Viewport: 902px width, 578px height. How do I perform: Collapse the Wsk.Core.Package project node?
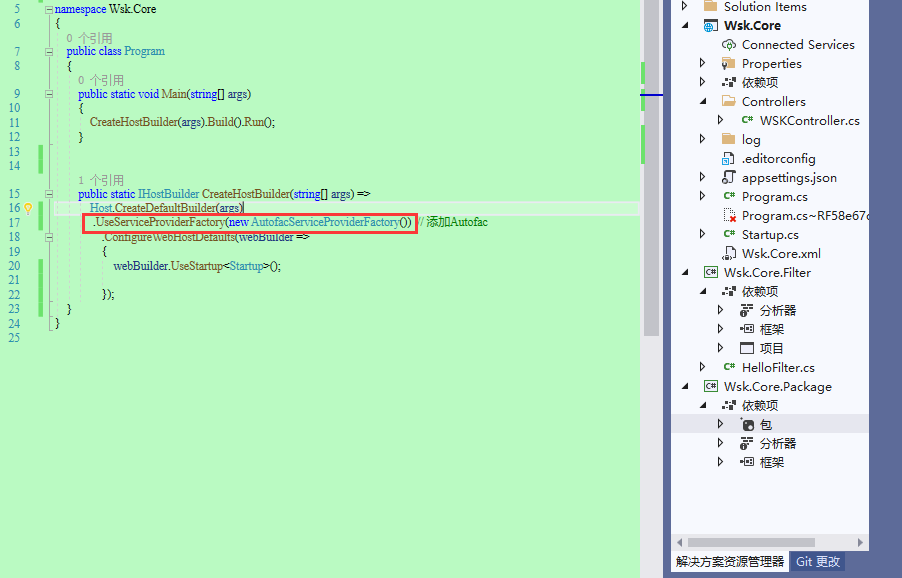[685, 386]
